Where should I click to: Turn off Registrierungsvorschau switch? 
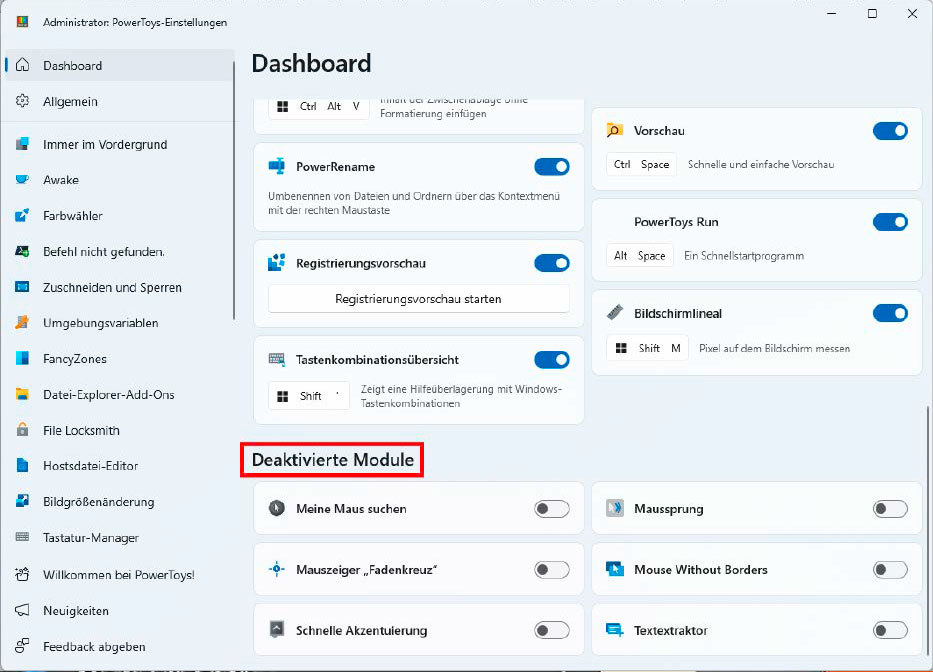point(552,262)
